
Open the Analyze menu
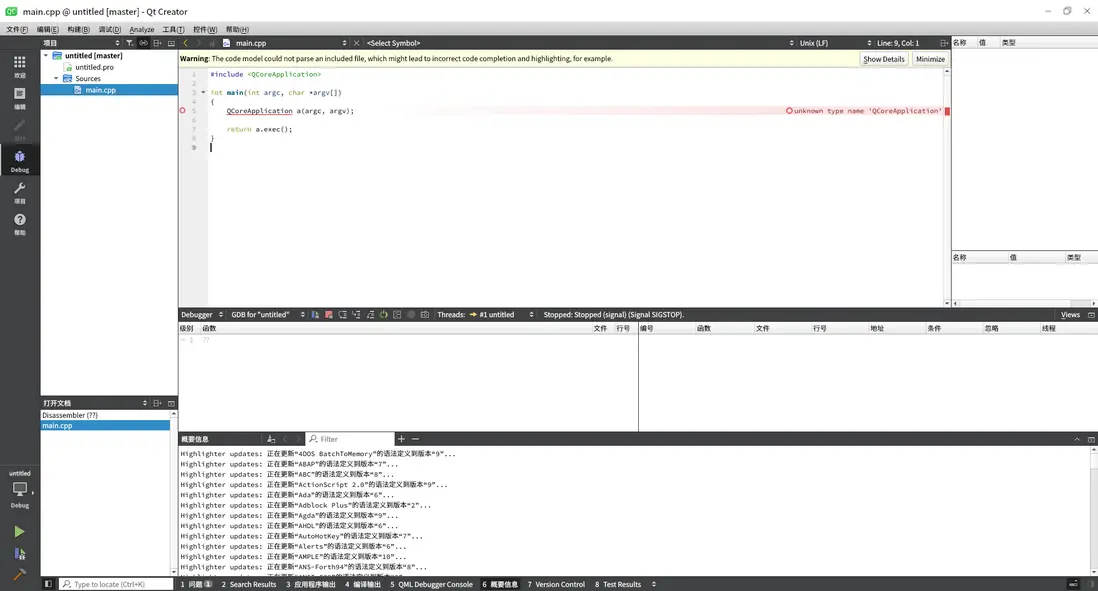click(x=141, y=29)
